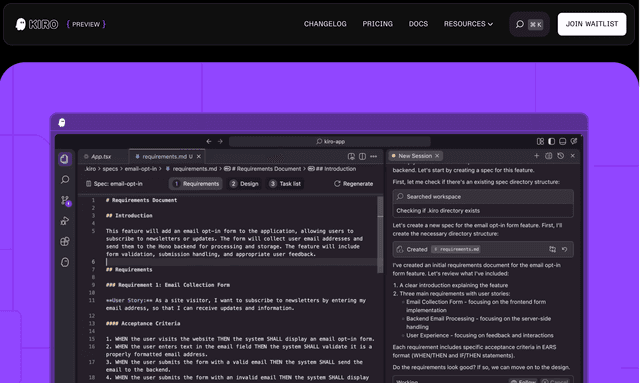
Task: Click the revert arrow icon in Created row
Action: [564, 249]
